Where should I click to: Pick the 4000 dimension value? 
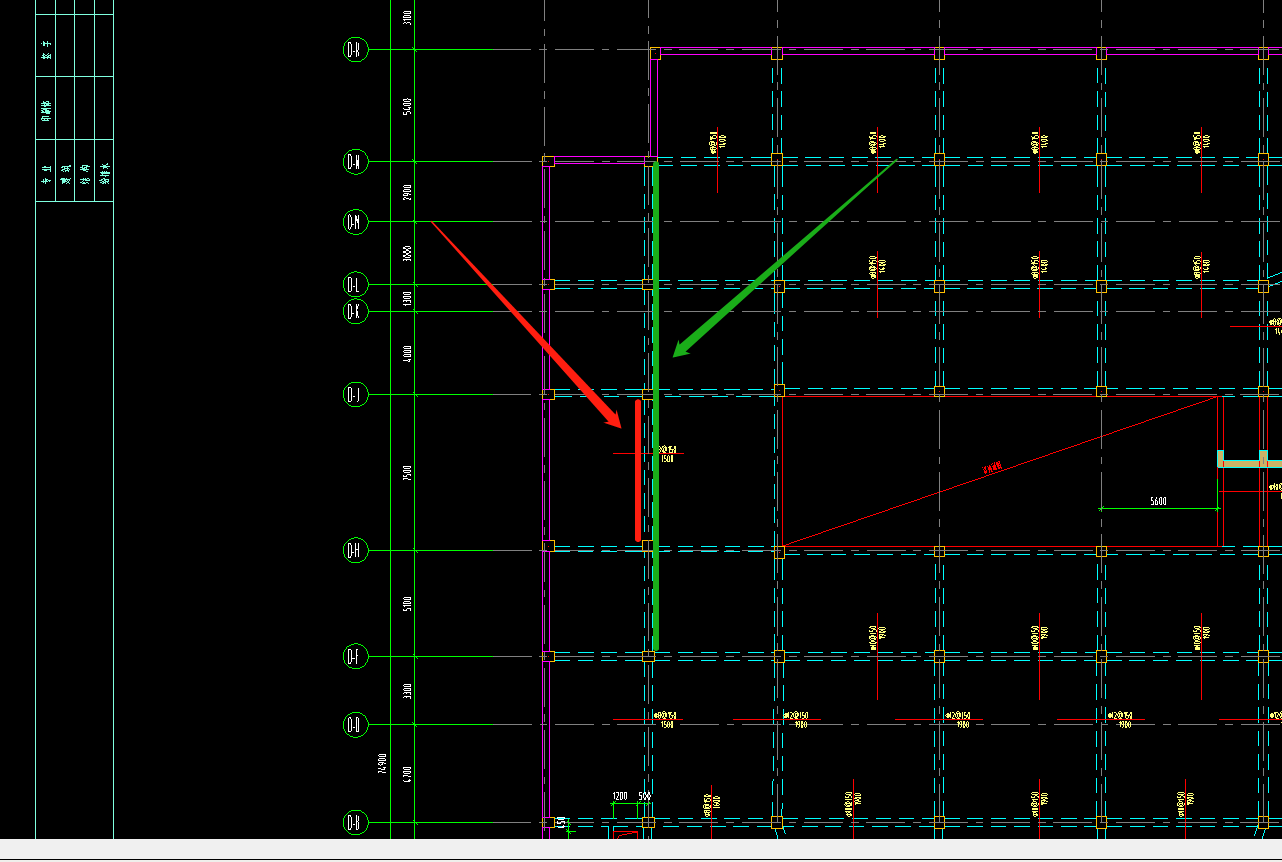tap(408, 353)
